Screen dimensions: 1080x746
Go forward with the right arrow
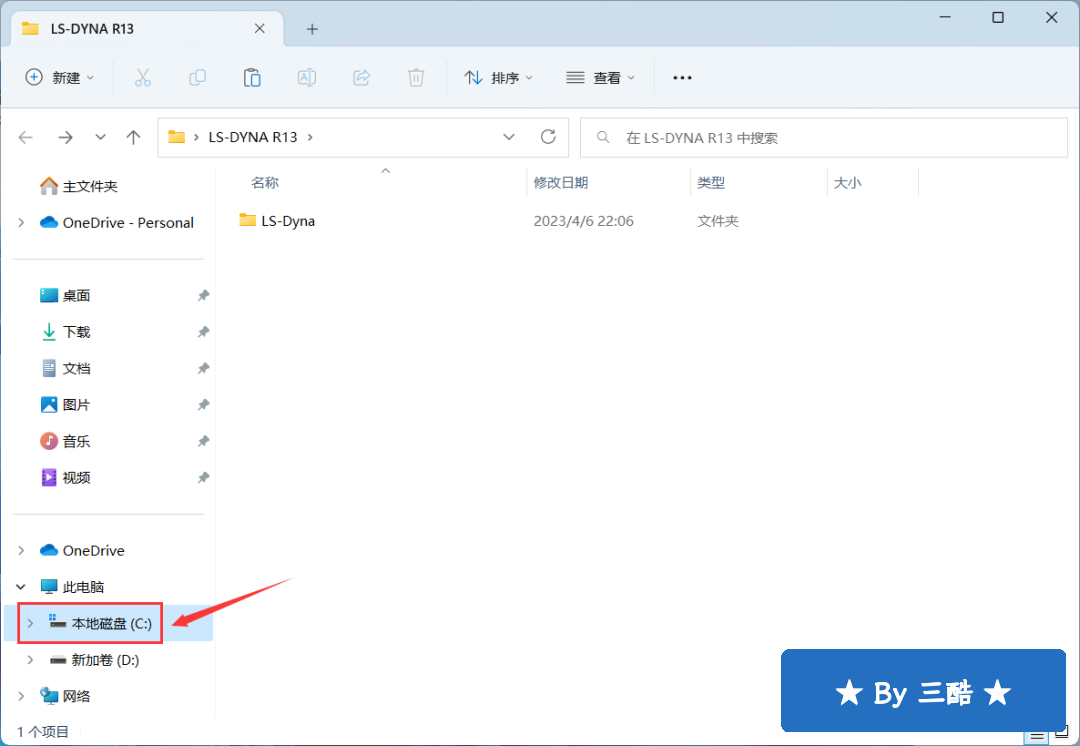(65, 138)
